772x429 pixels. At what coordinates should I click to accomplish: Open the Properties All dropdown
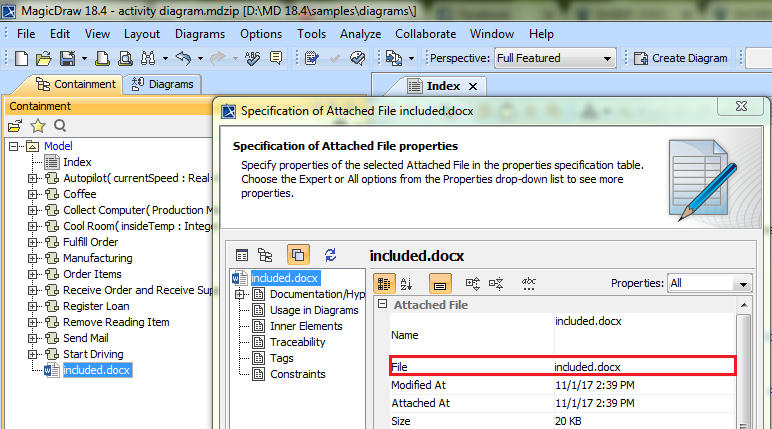(x=709, y=284)
